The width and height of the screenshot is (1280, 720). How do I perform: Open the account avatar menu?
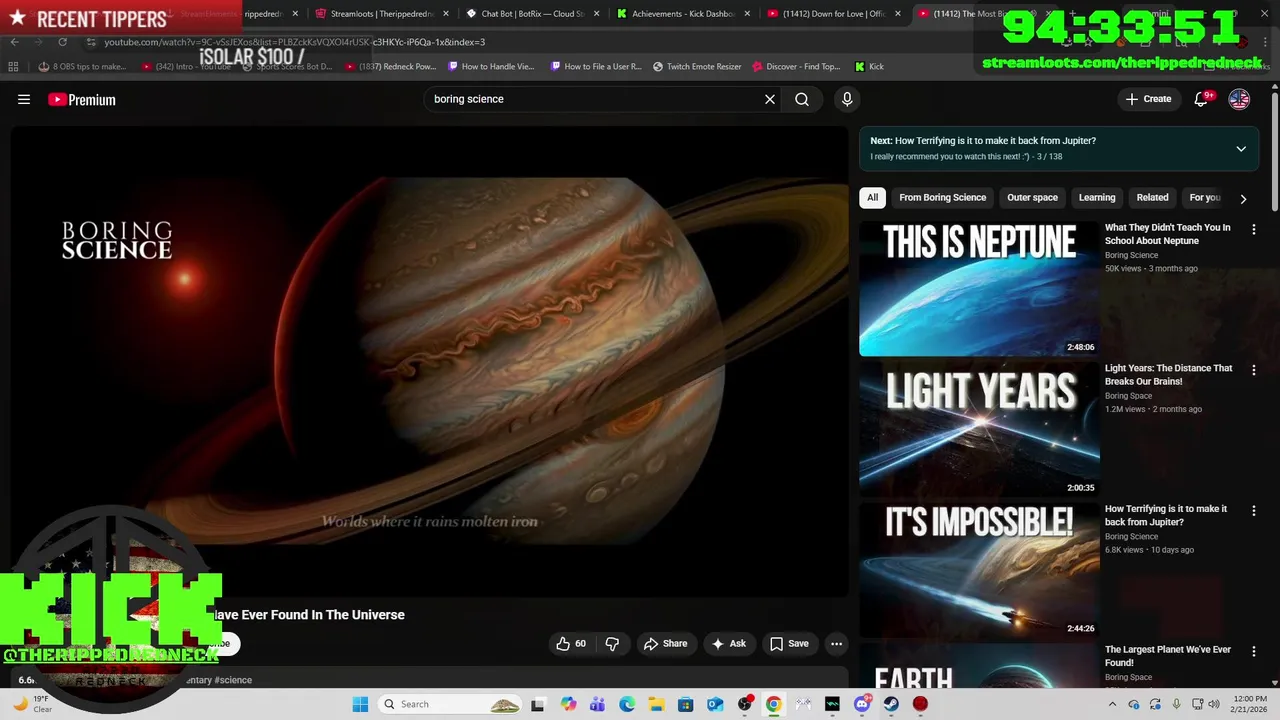[x=1239, y=99]
